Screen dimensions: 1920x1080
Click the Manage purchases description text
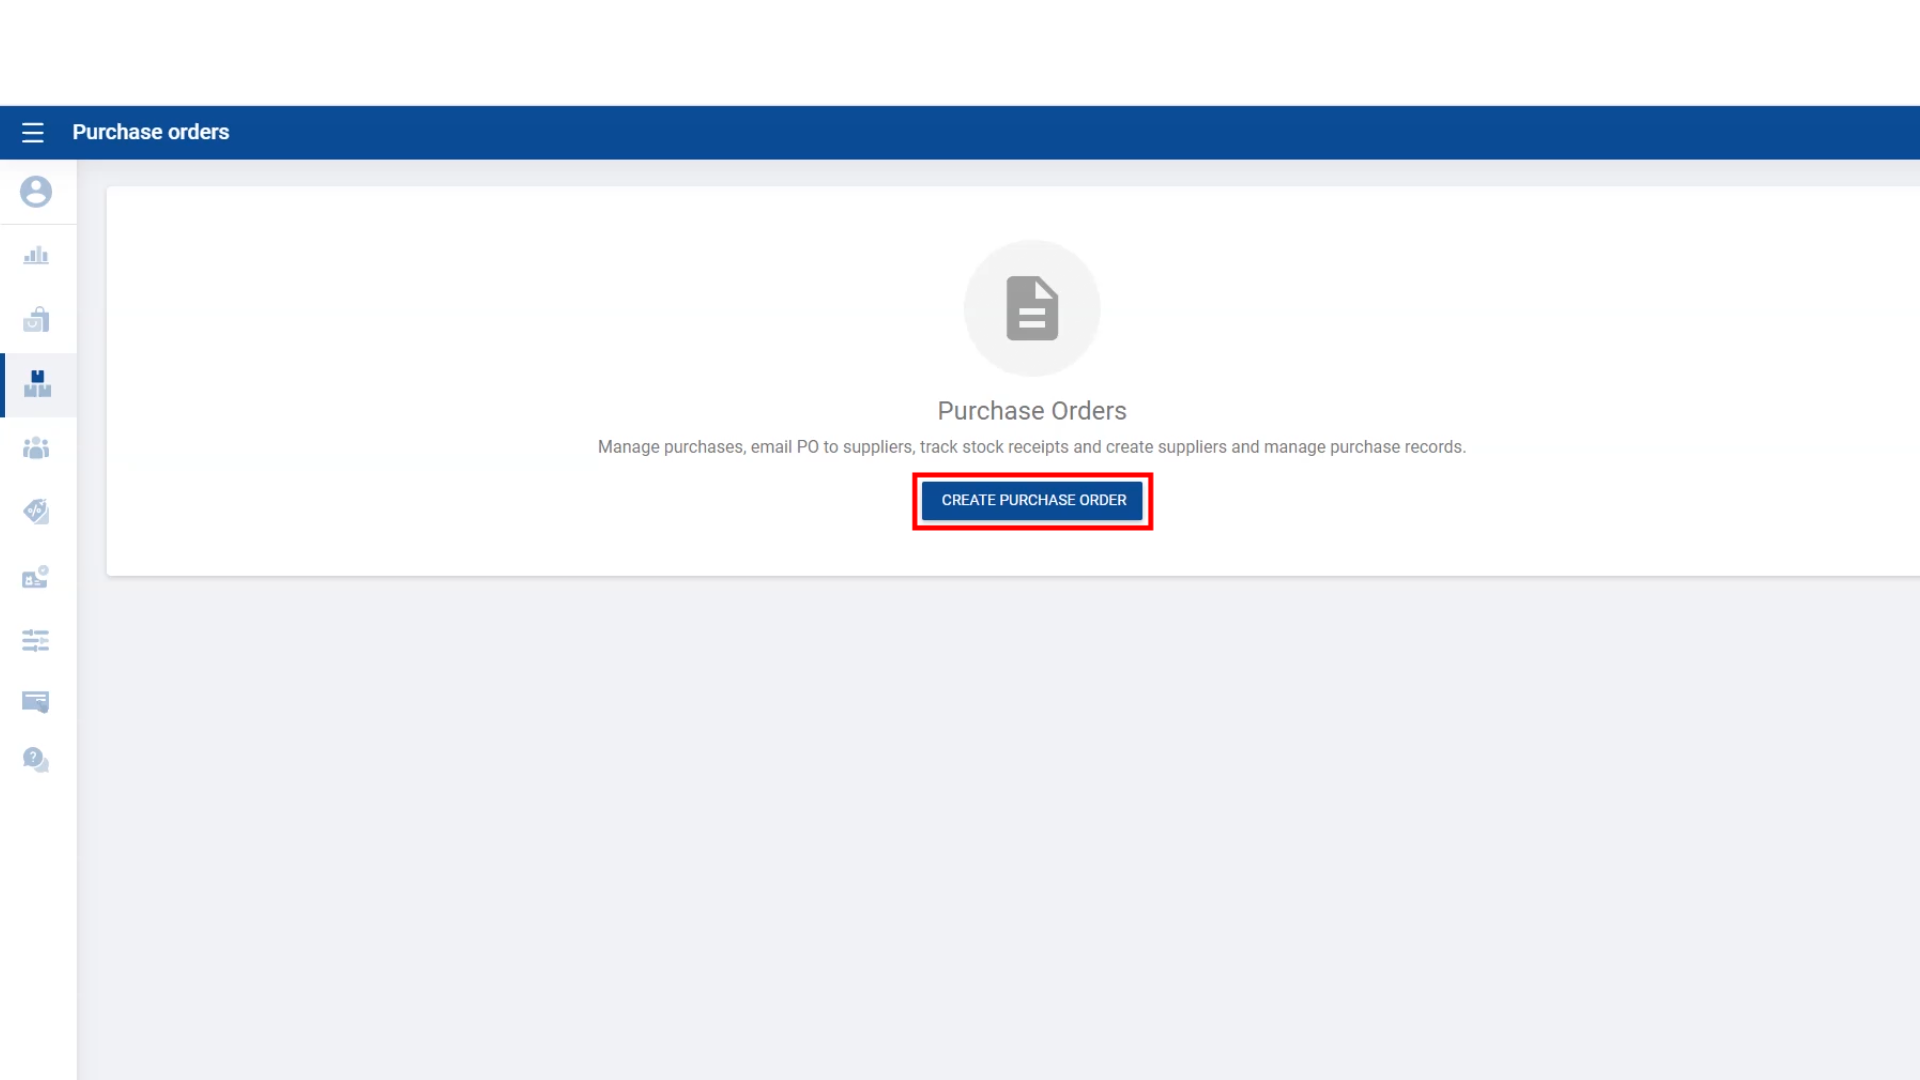coord(1031,447)
